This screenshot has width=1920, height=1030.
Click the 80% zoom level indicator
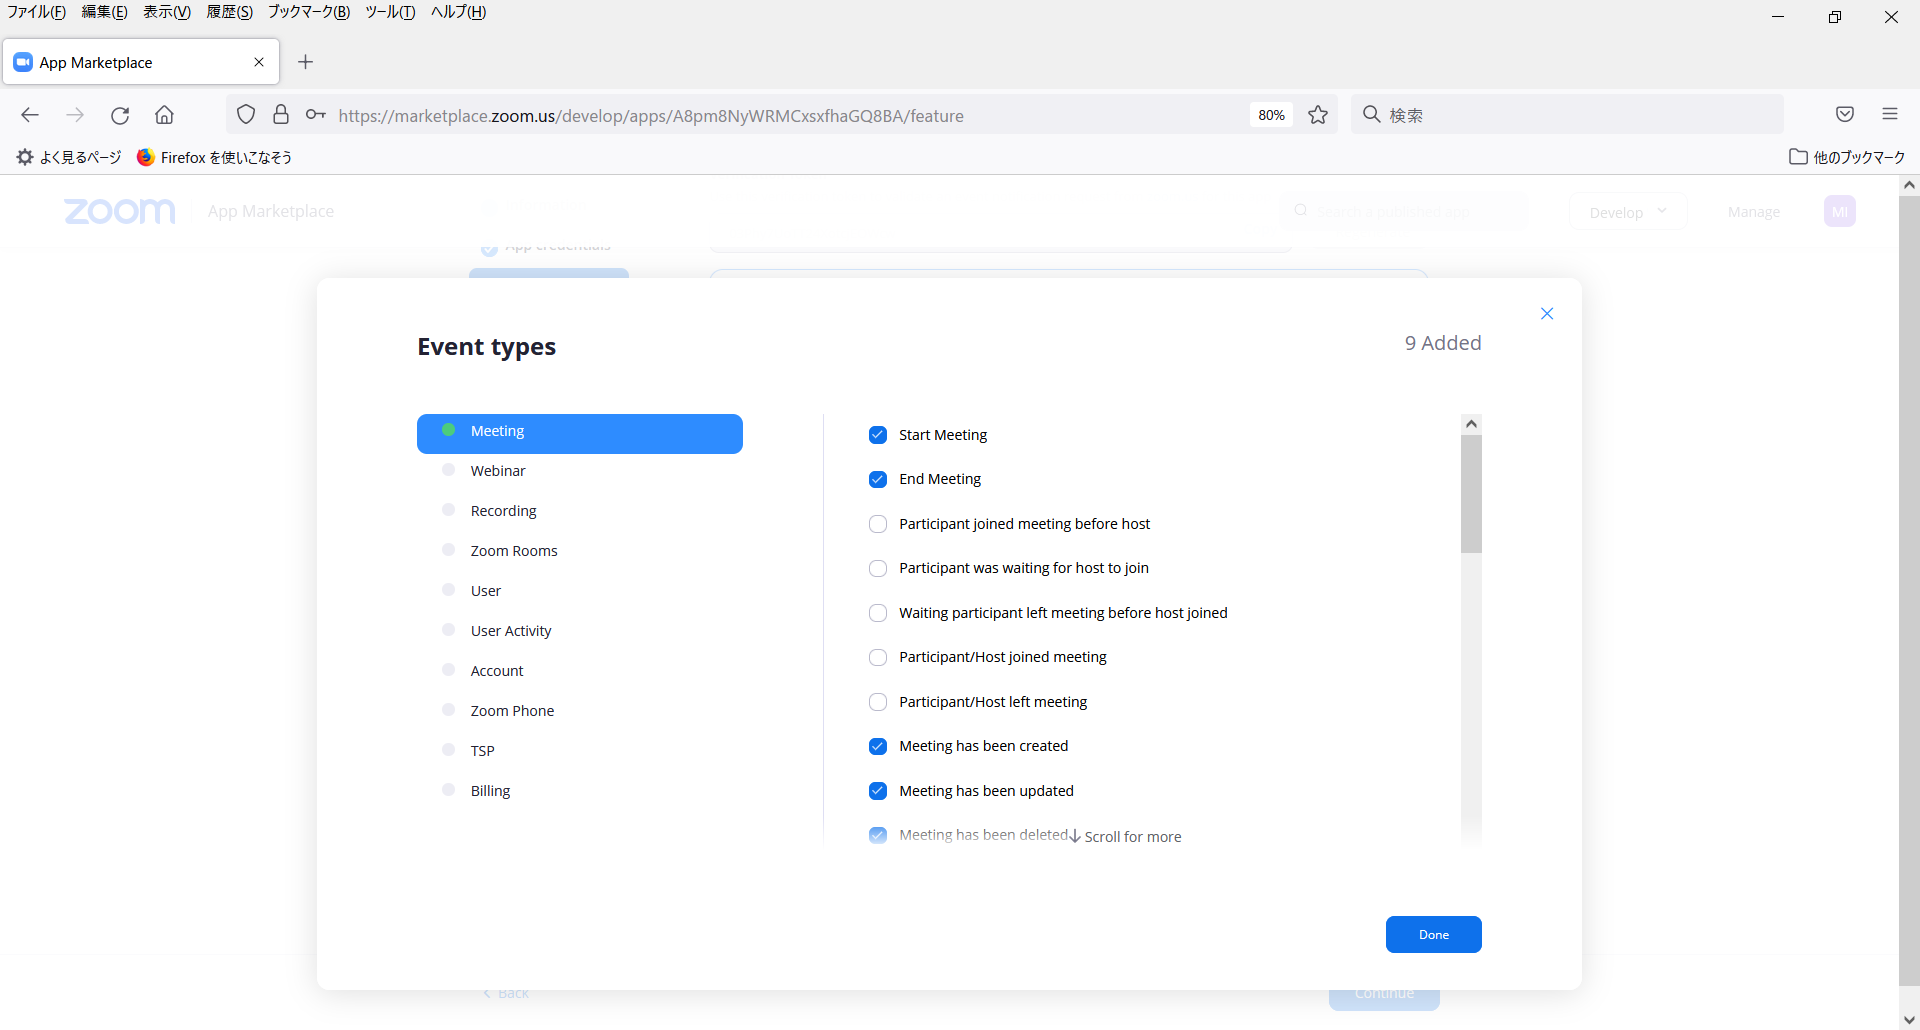coord(1270,114)
